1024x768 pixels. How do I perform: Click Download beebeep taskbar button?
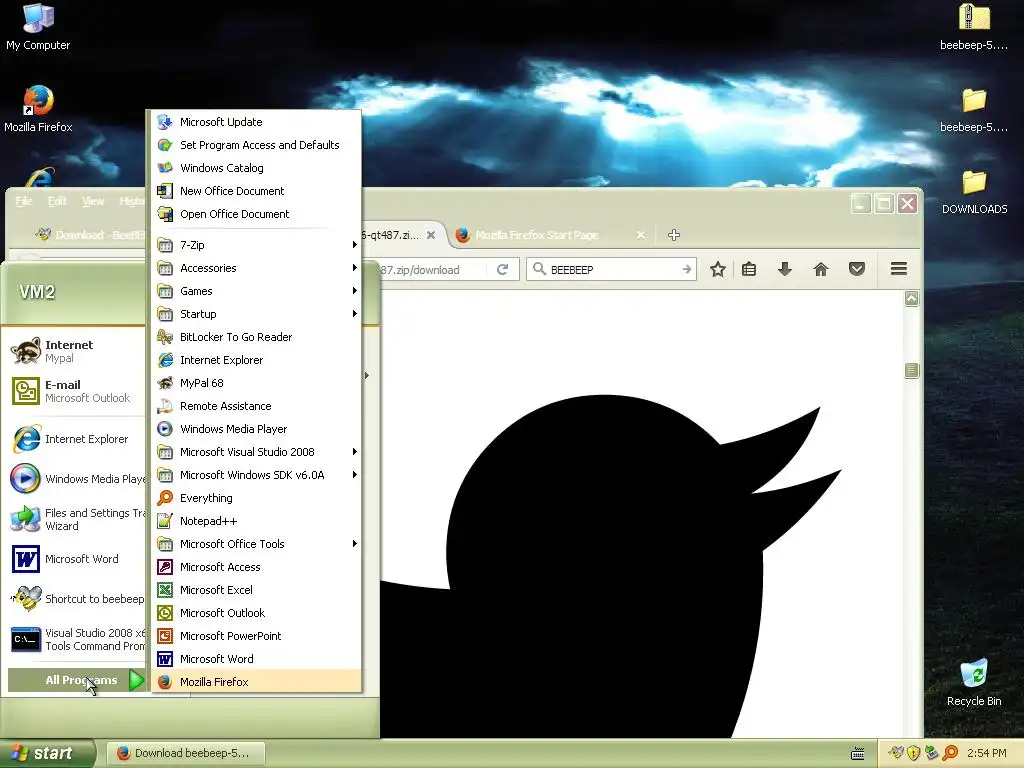185,753
